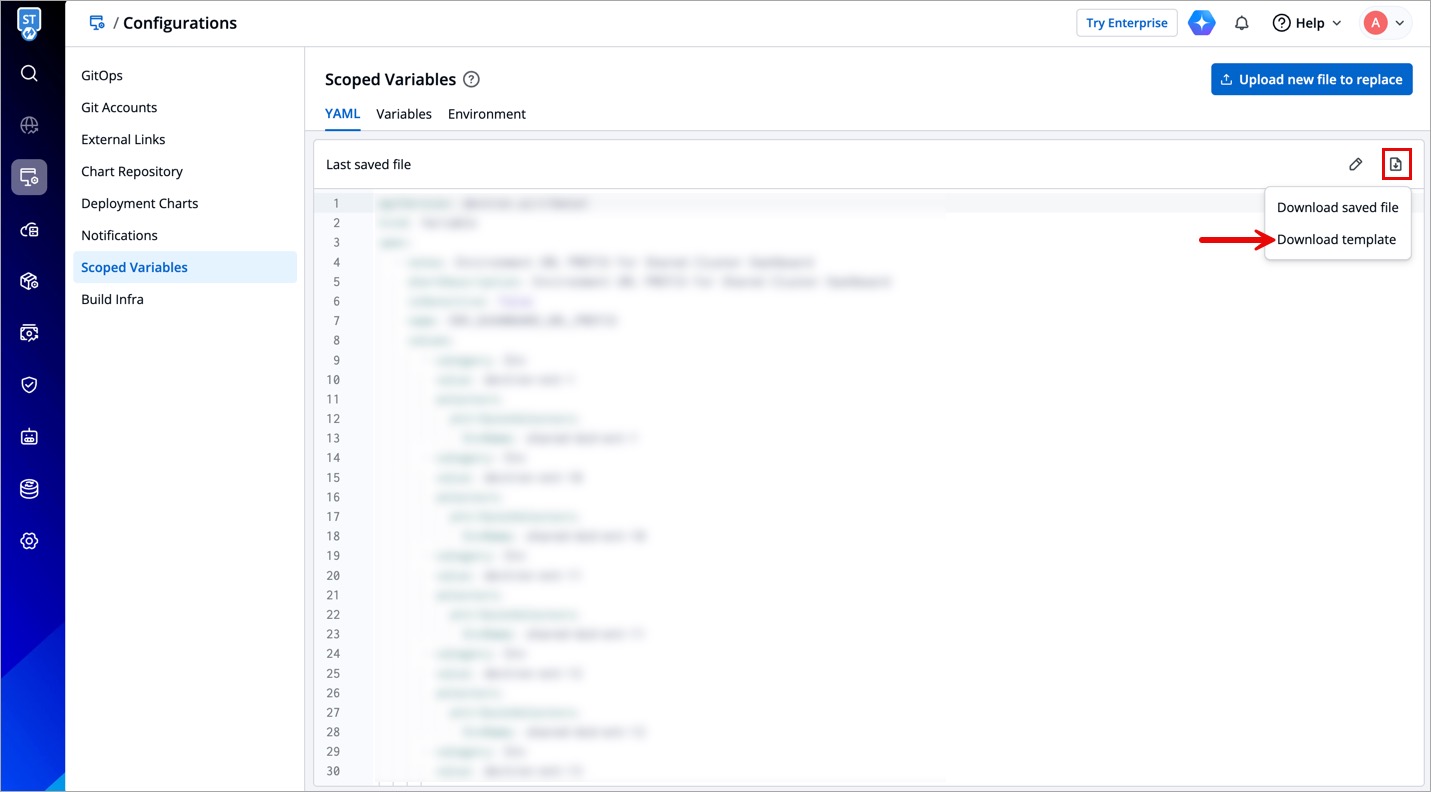Select Download template from menu

pyautogui.click(x=1336, y=240)
